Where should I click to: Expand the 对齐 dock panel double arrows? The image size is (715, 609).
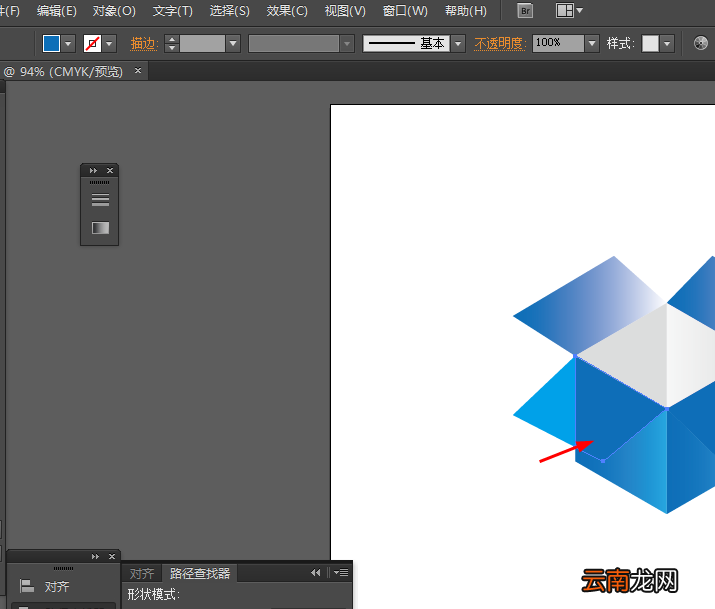click(x=95, y=557)
